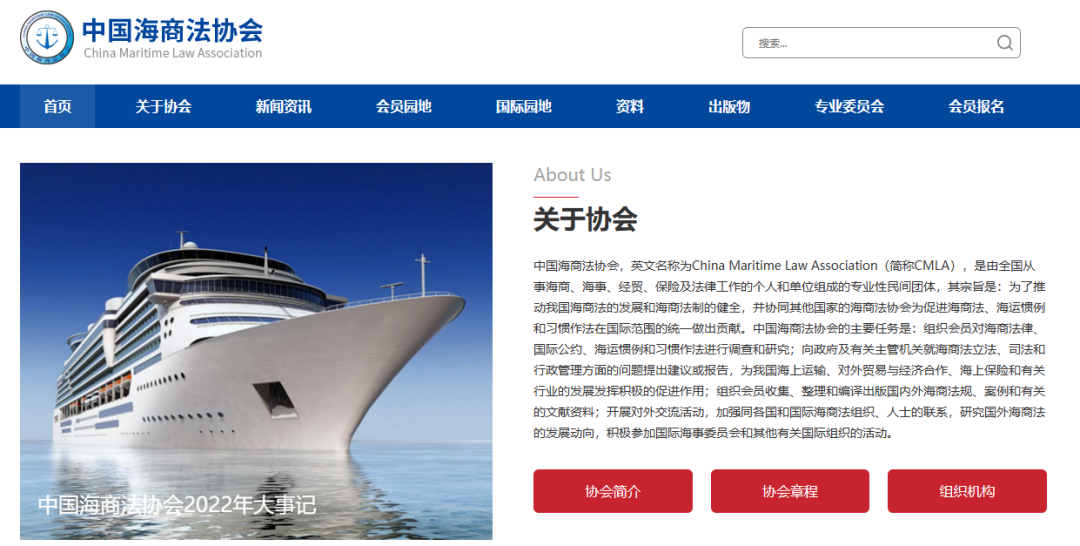Open the cruise ship banner image

coord(256,351)
